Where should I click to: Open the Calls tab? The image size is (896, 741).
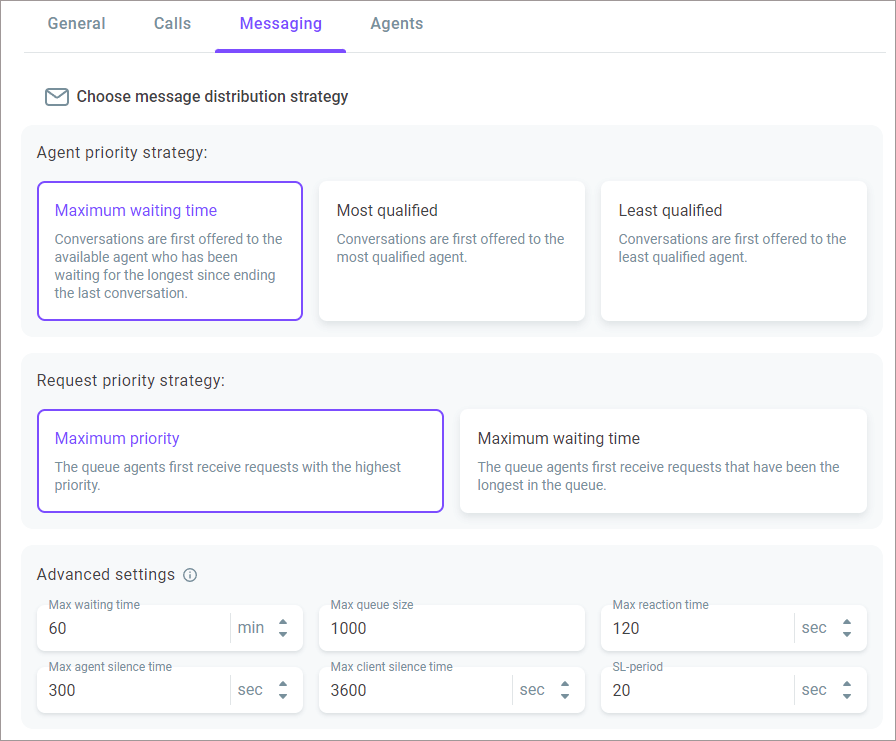172,23
